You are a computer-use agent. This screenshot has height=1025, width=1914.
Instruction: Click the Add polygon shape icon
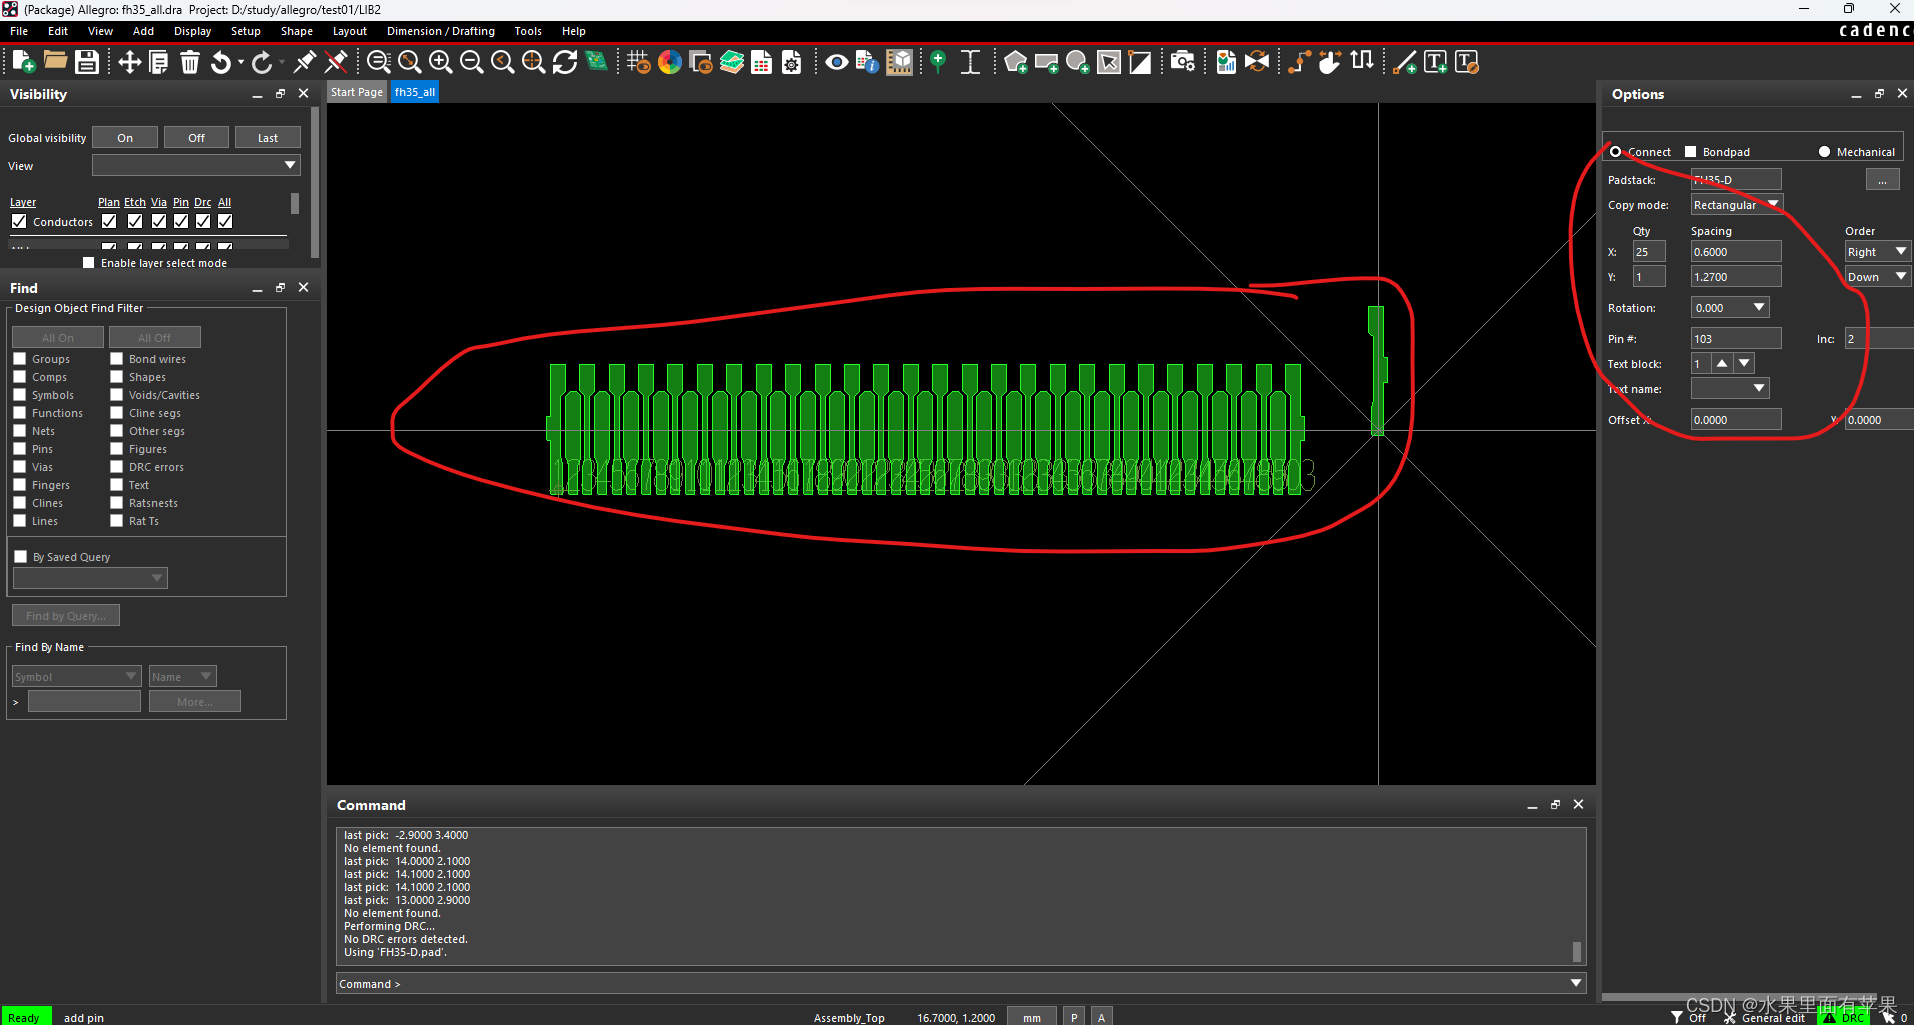1015,62
